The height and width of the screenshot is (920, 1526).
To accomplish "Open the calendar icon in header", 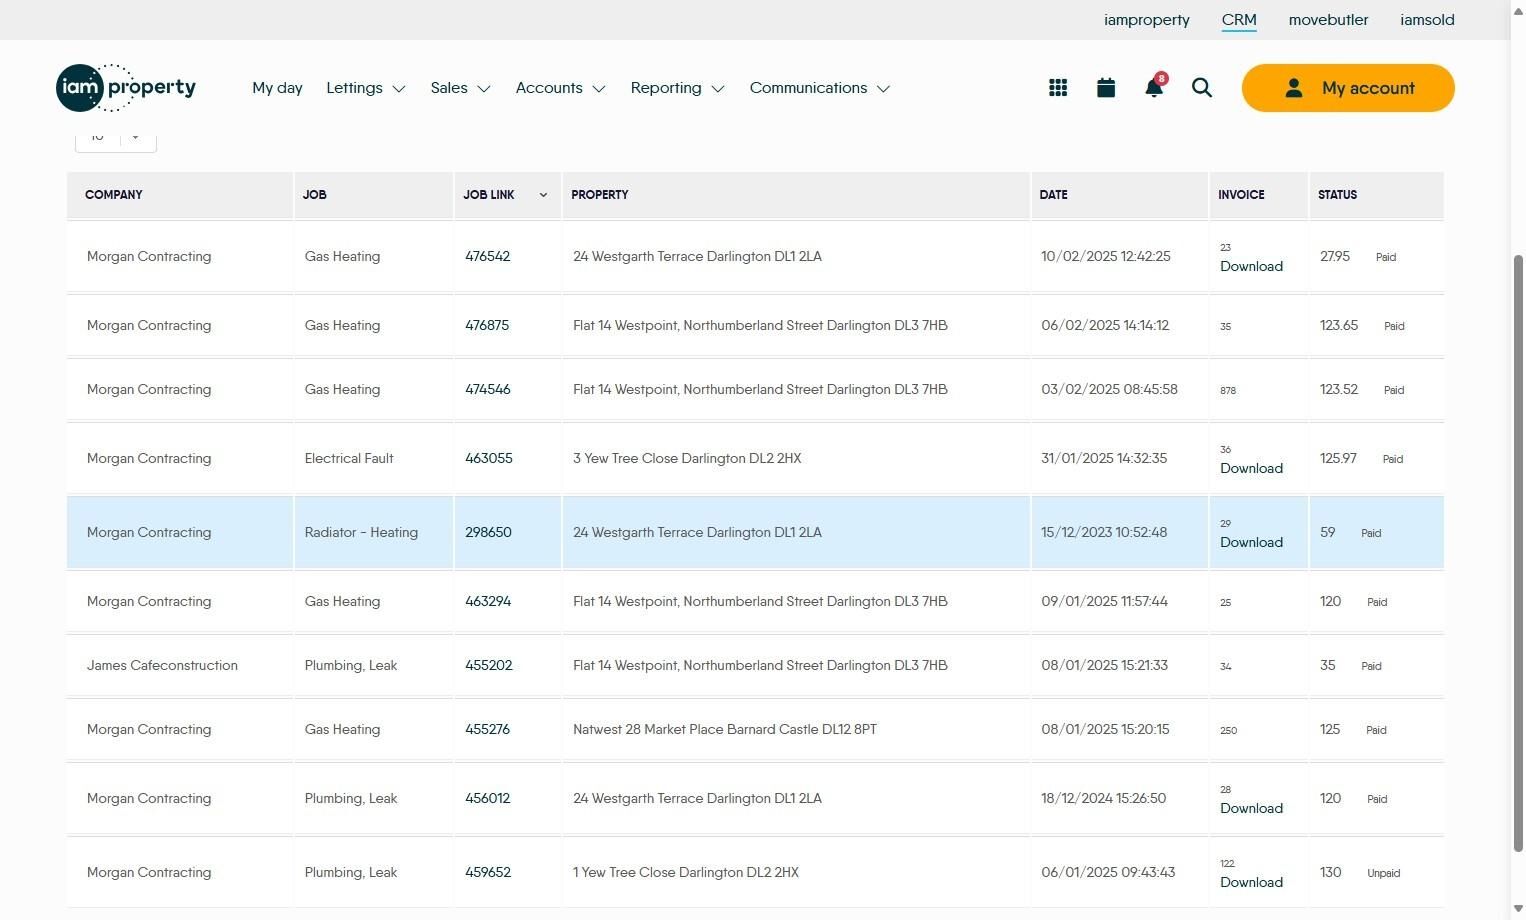I will pos(1106,88).
